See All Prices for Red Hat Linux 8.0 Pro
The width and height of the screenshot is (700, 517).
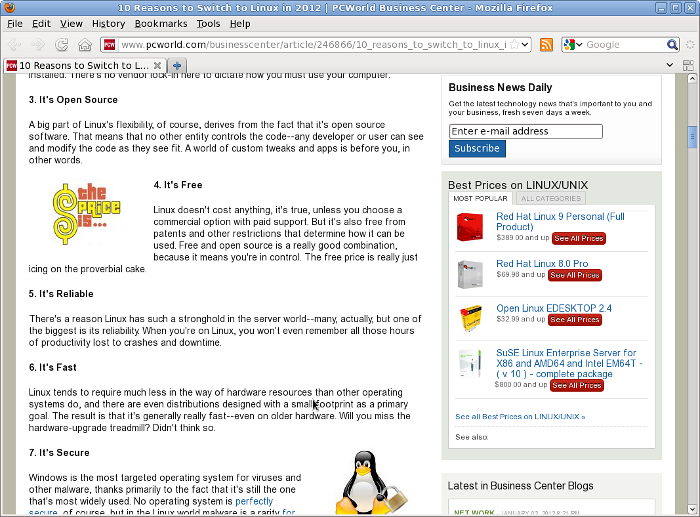click(x=575, y=275)
